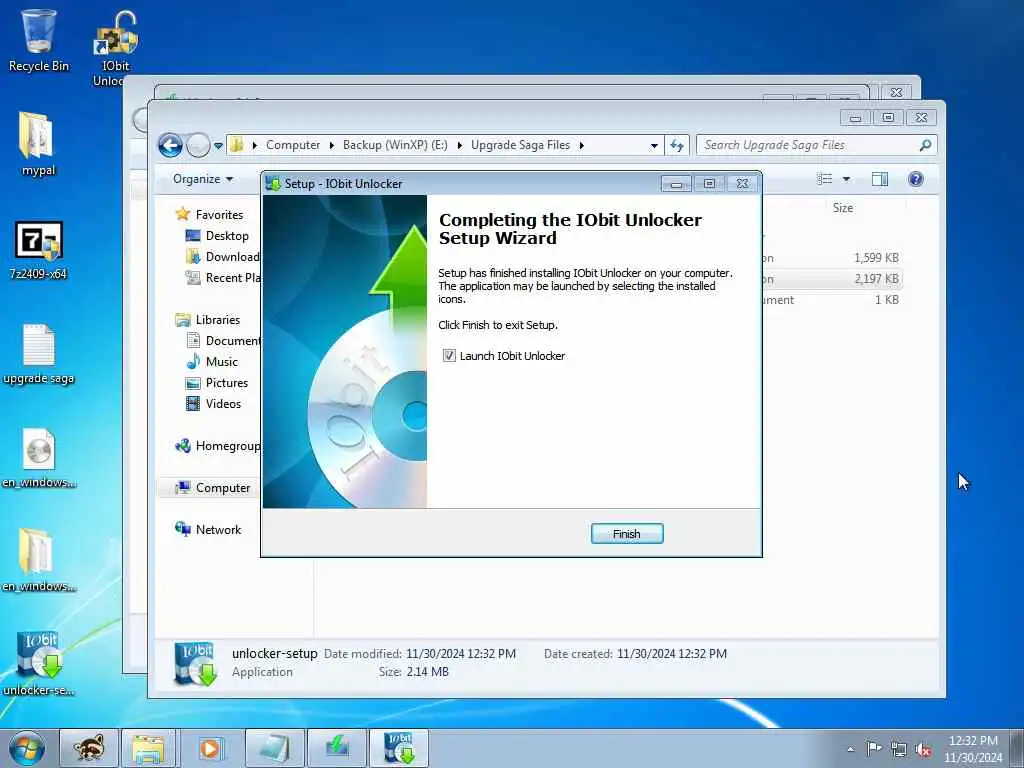Click the search magnifier icon
Image resolution: width=1024 pixels, height=768 pixels.
(x=925, y=145)
